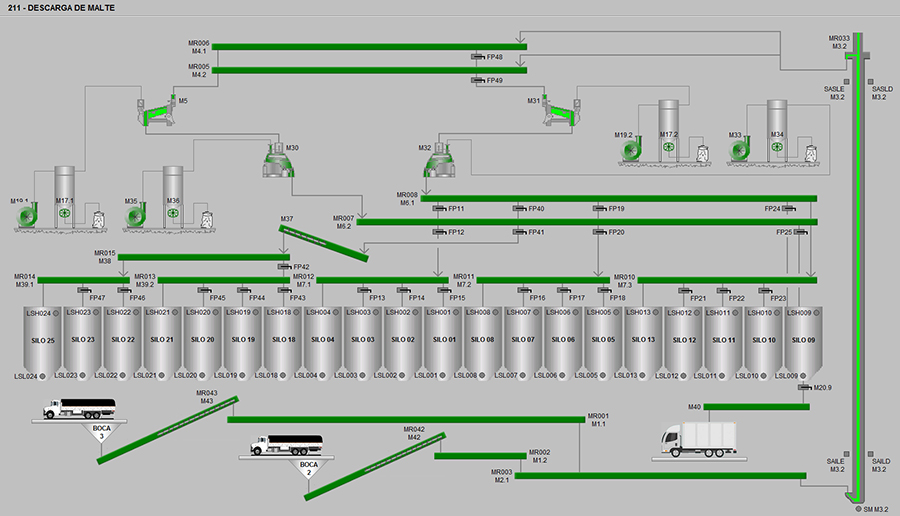Select SILO 01 tank
Image resolution: width=900 pixels, height=516 pixels.
click(444, 340)
